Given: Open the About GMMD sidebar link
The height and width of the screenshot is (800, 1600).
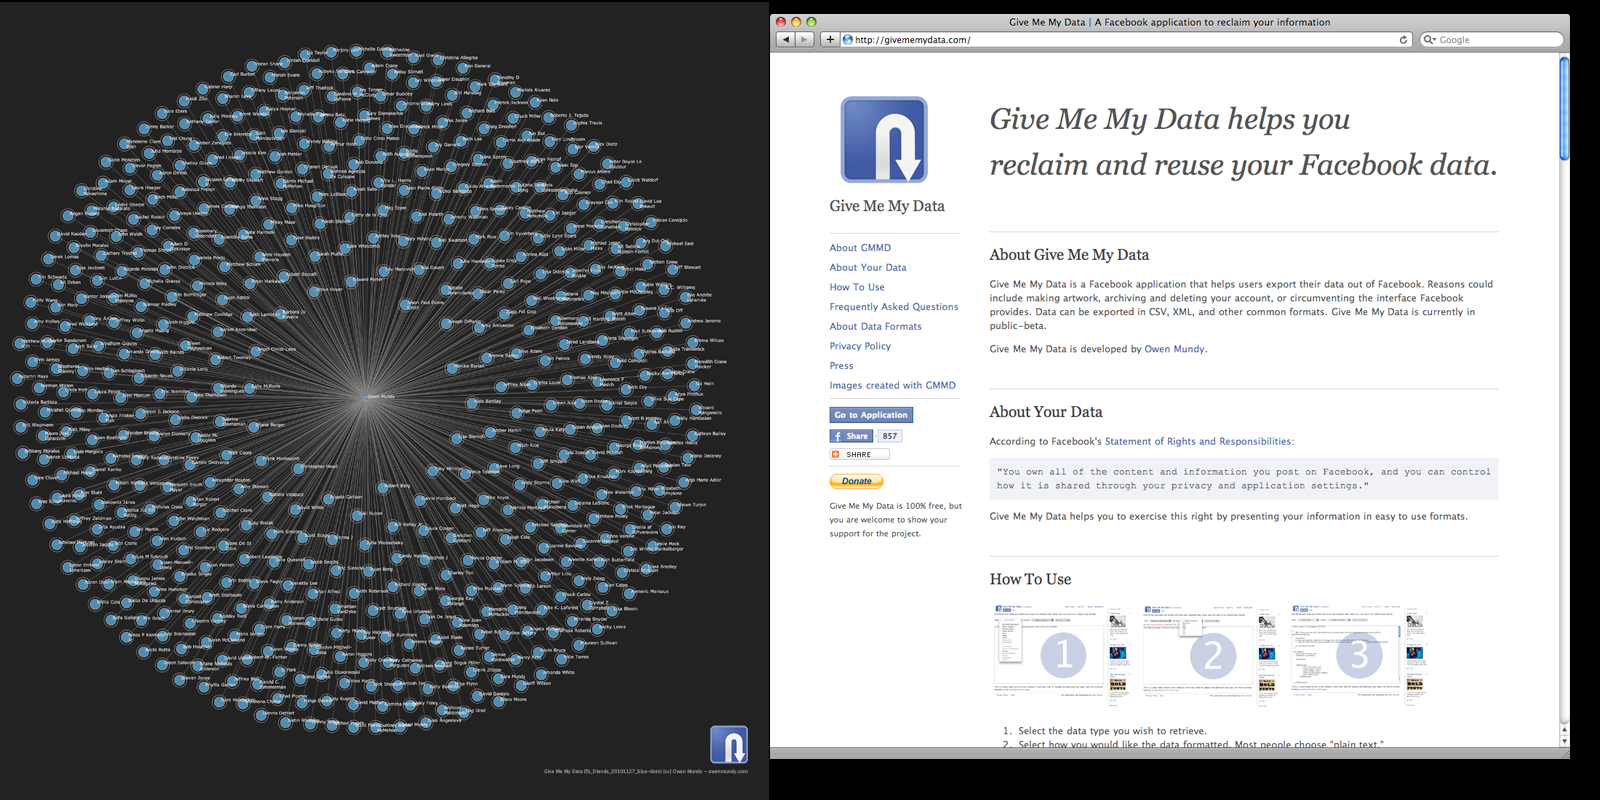Looking at the screenshot, I should tap(860, 248).
